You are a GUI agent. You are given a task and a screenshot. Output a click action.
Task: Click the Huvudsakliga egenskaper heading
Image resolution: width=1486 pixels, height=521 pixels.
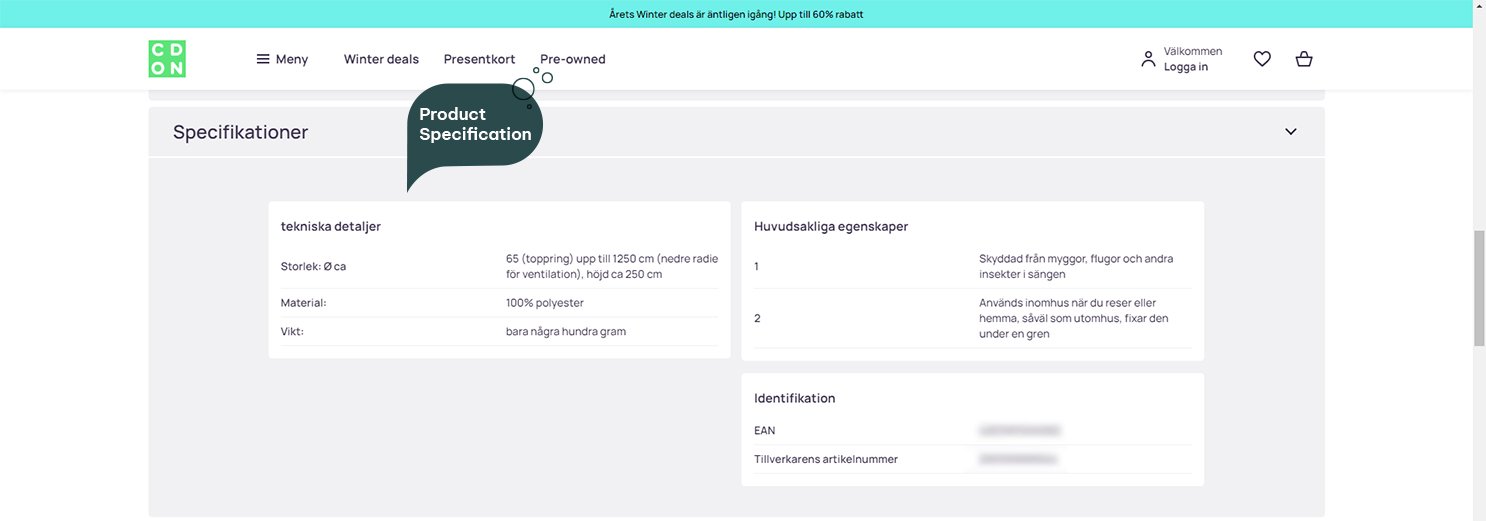830,227
